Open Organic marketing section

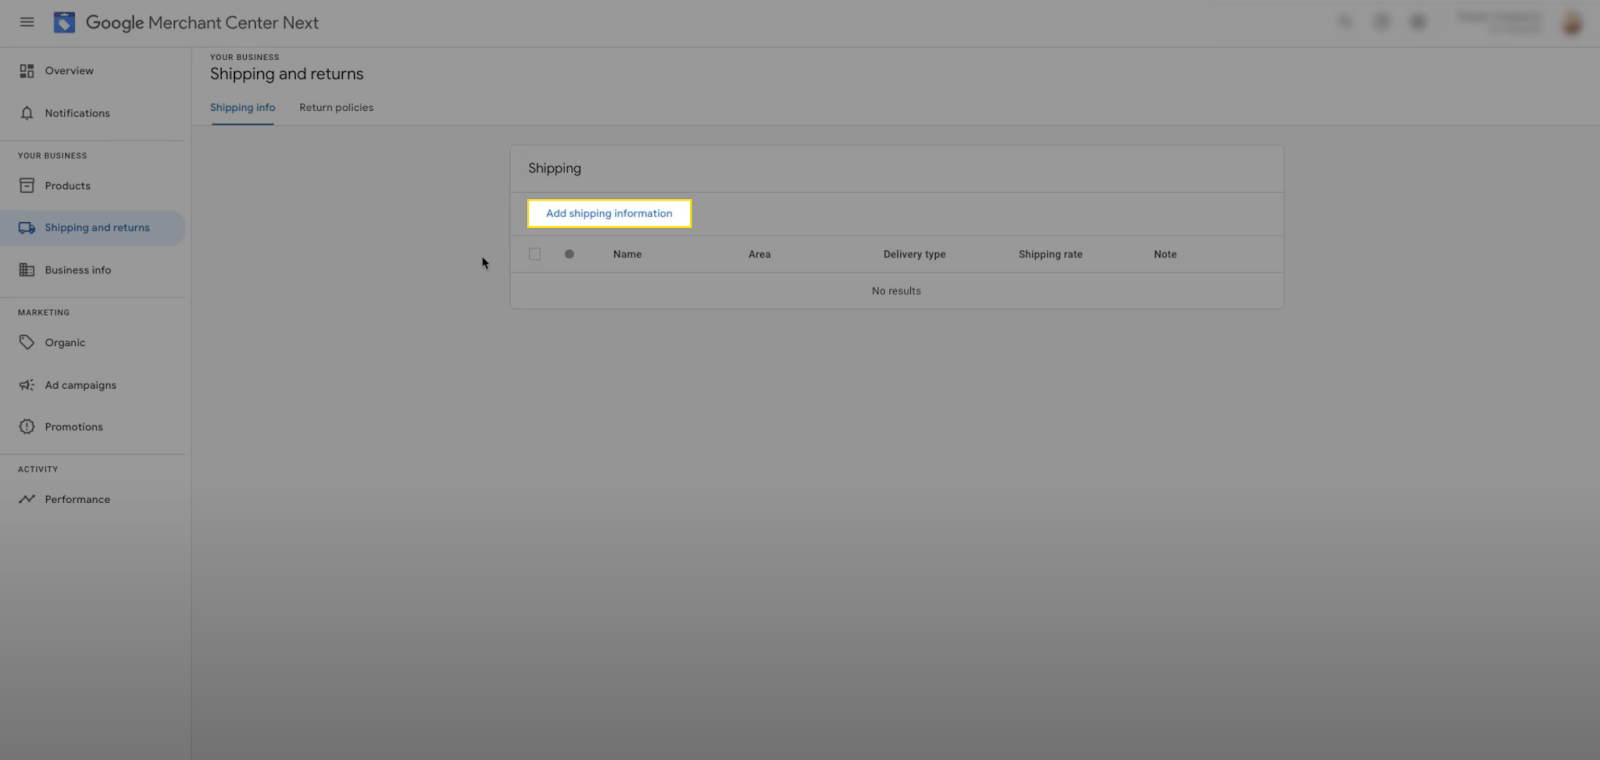click(65, 343)
